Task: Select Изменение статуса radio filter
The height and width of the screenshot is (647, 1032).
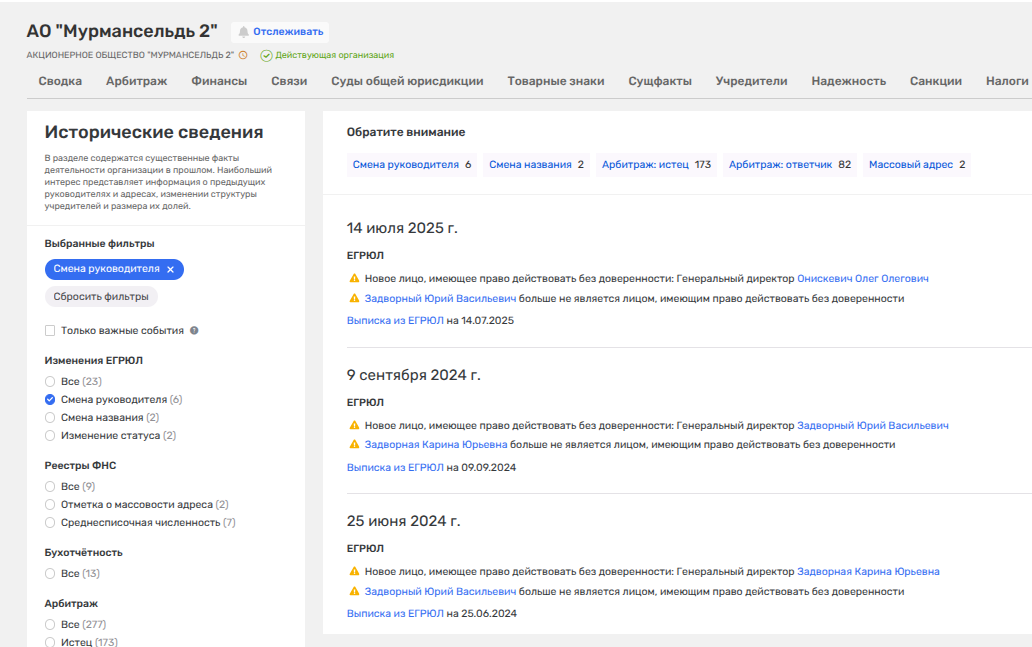Action: click(x=50, y=436)
